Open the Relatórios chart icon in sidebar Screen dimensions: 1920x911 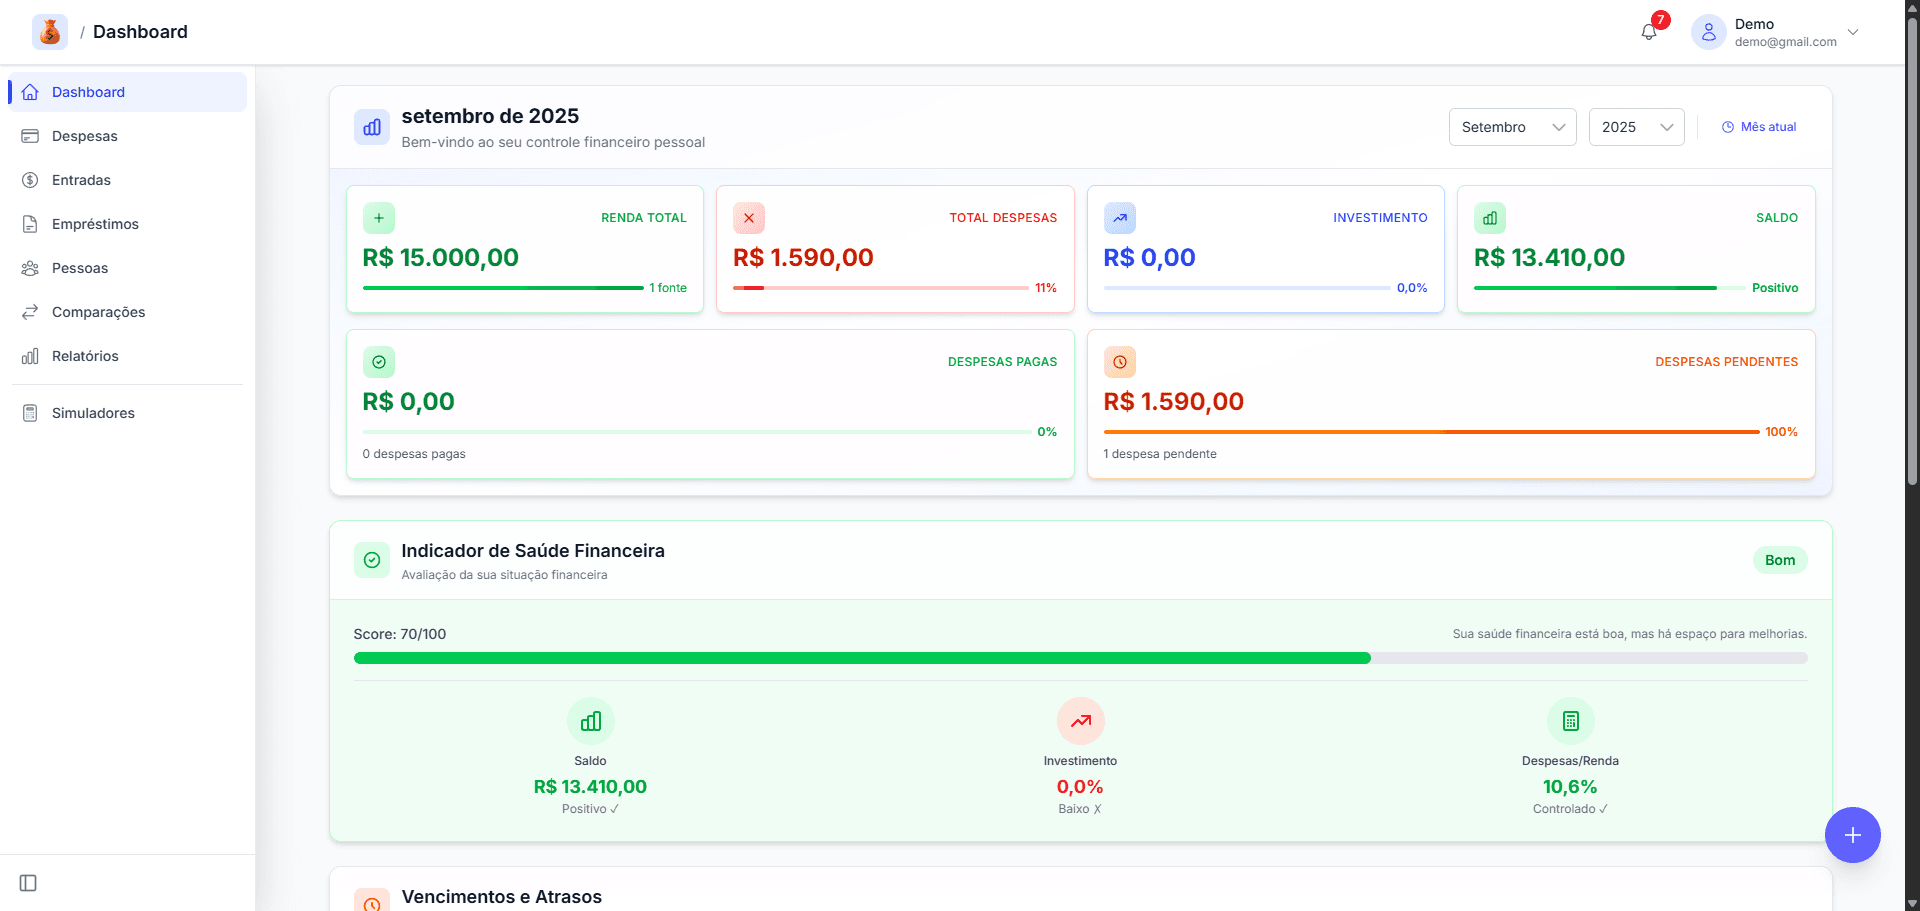30,356
